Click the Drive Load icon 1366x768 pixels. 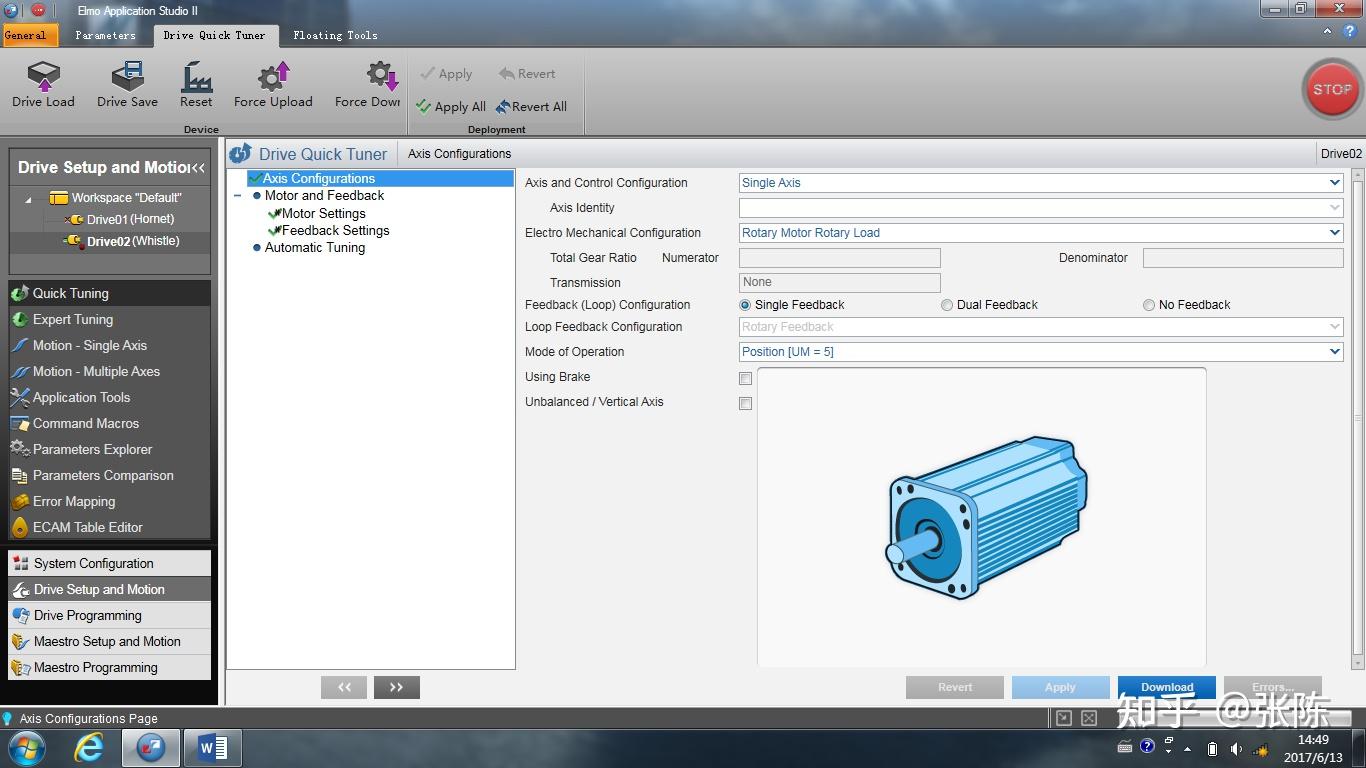[43, 77]
